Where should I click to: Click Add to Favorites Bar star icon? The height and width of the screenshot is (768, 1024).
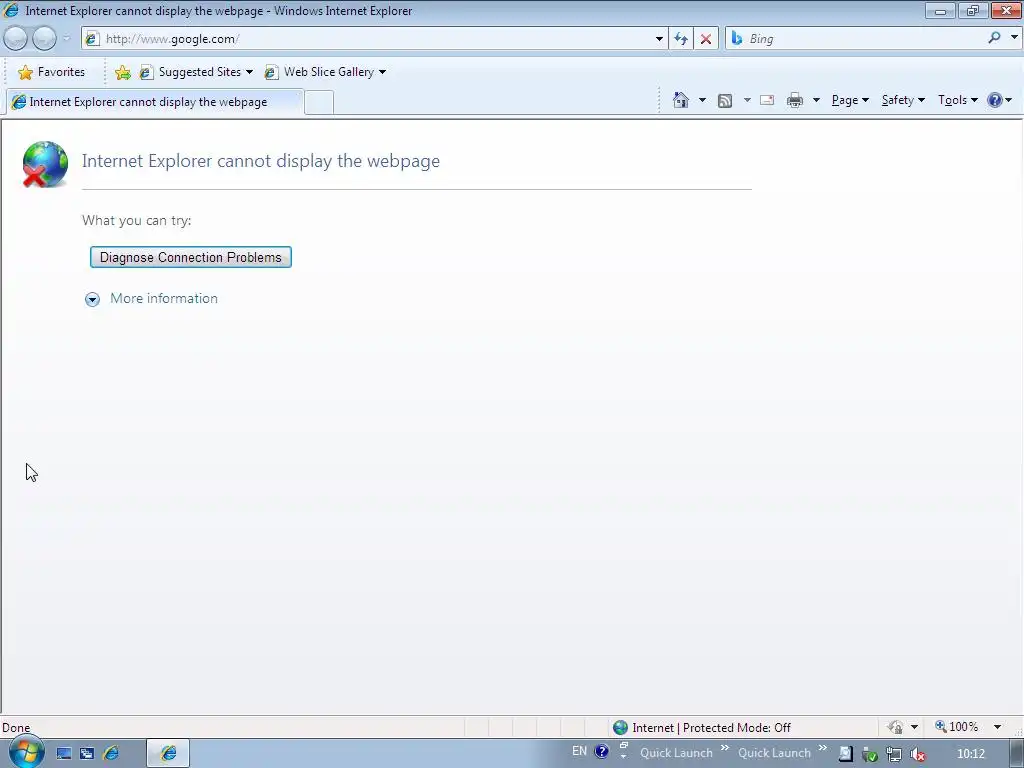pos(122,72)
